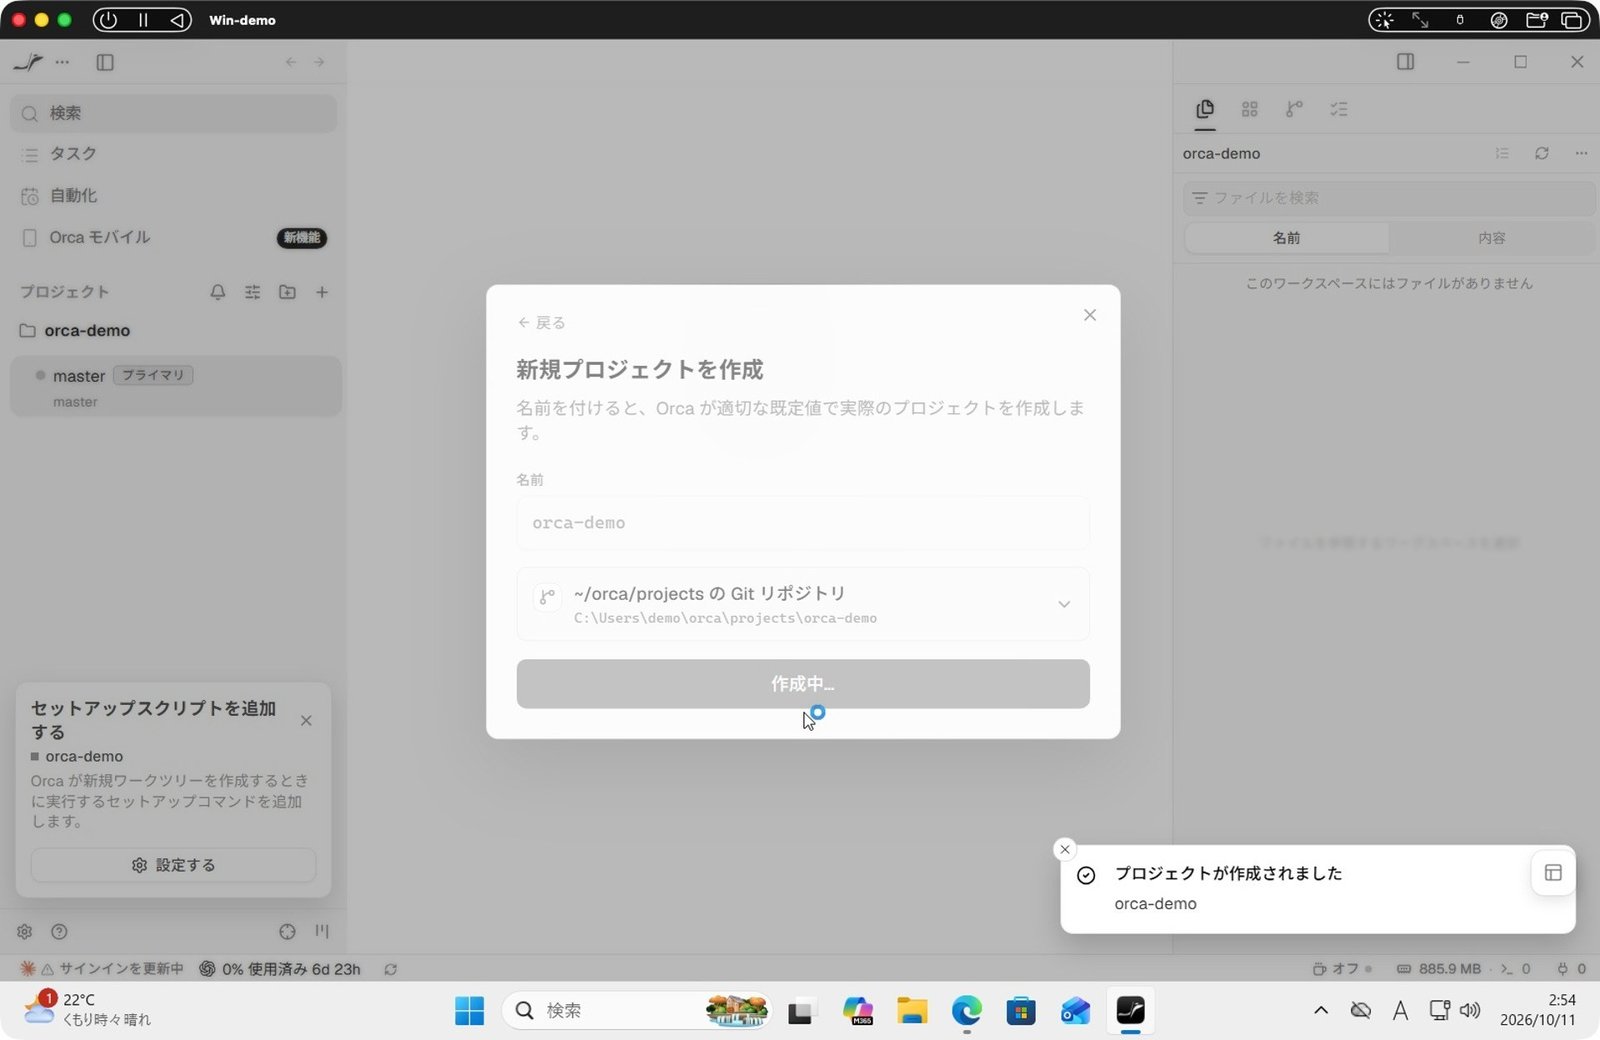Click the オフ status bar entry
The width and height of the screenshot is (1600, 1040).
[x=1342, y=969]
